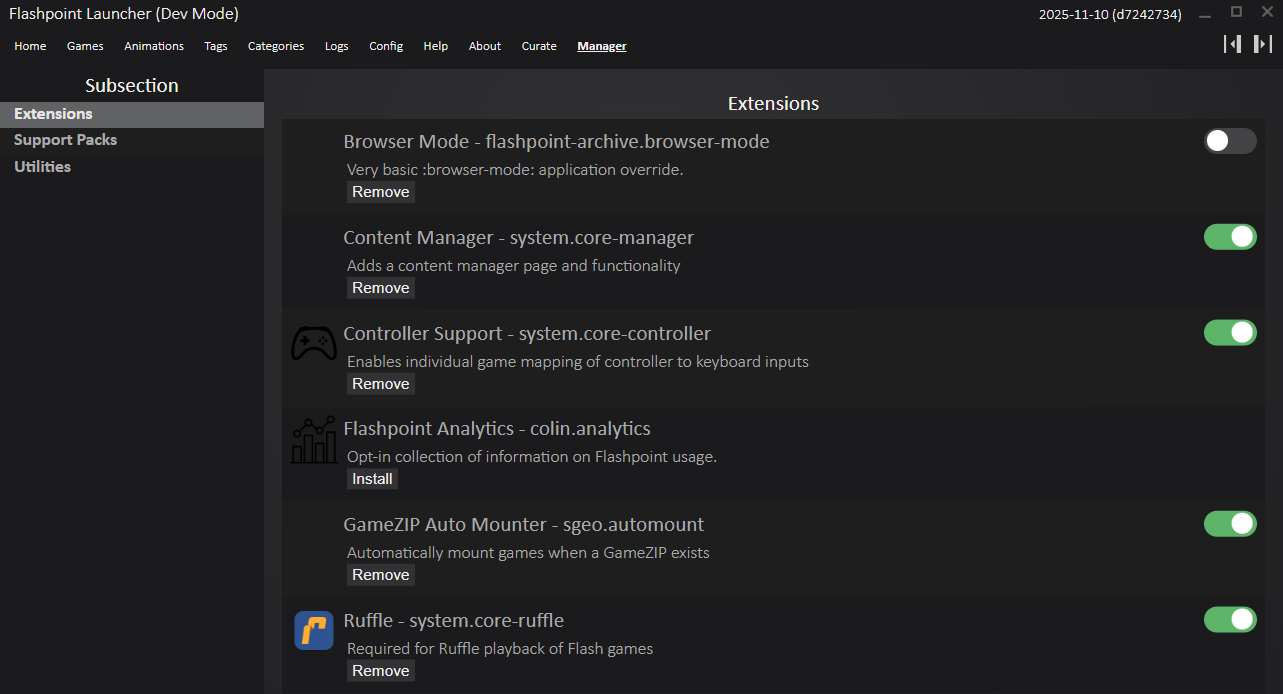This screenshot has height=694, width=1283.
Task: Go to the Curate tab
Action: 539,46
